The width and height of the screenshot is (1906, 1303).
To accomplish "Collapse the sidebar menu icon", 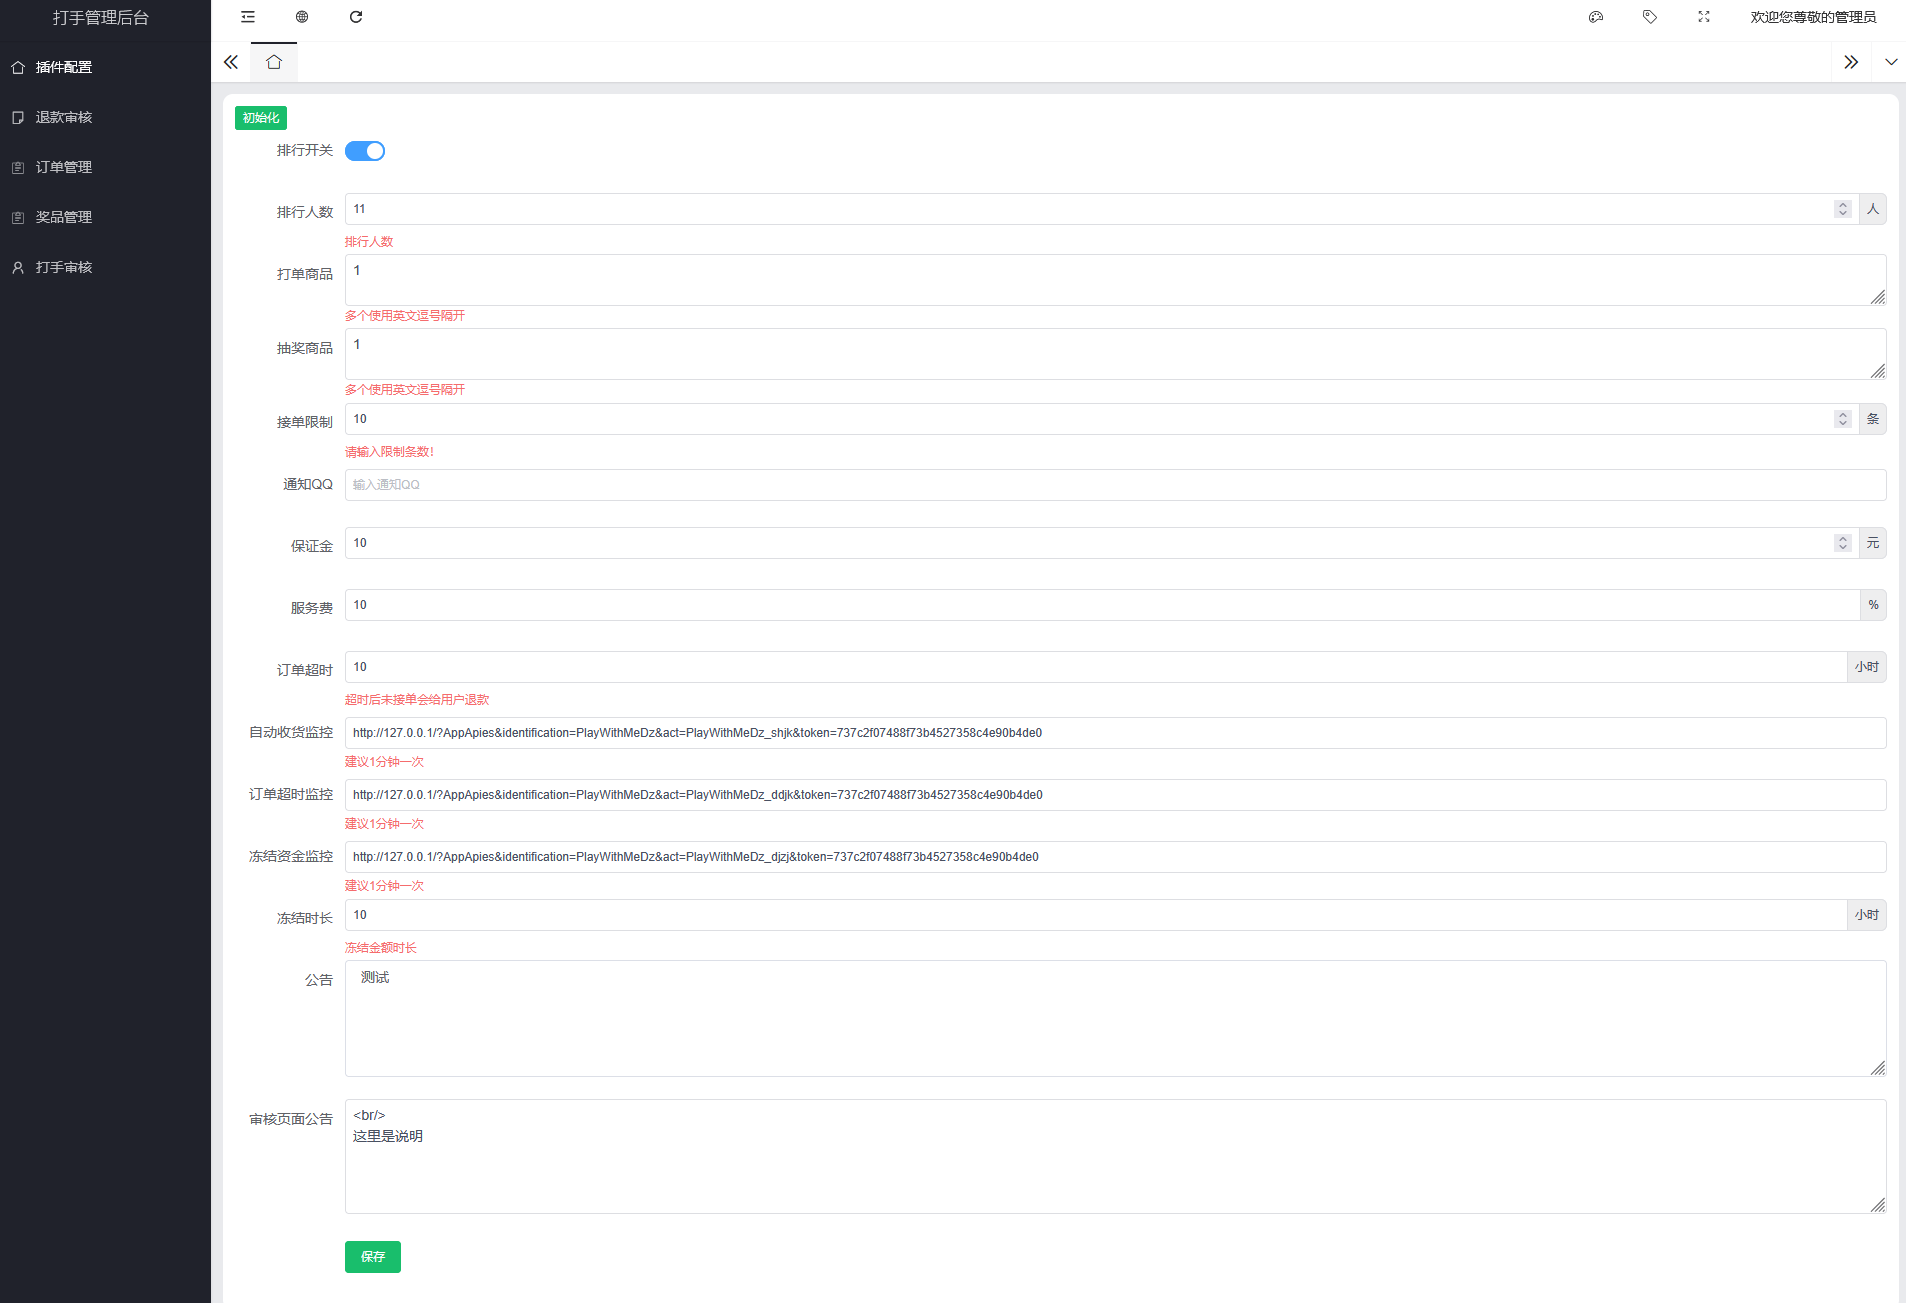I will tap(248, 17).
